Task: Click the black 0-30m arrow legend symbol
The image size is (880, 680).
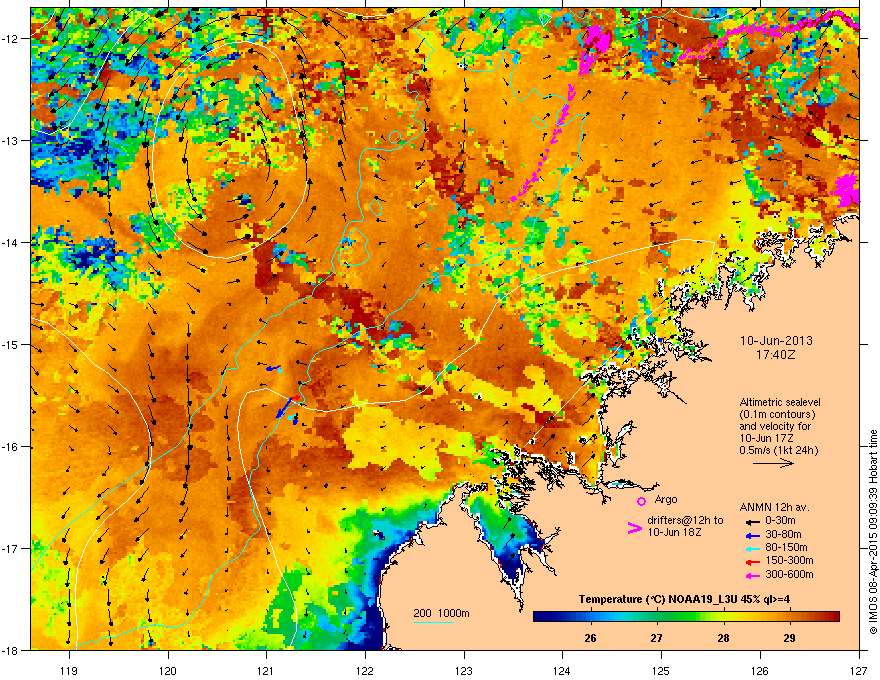Action: (x=753, y=521)
